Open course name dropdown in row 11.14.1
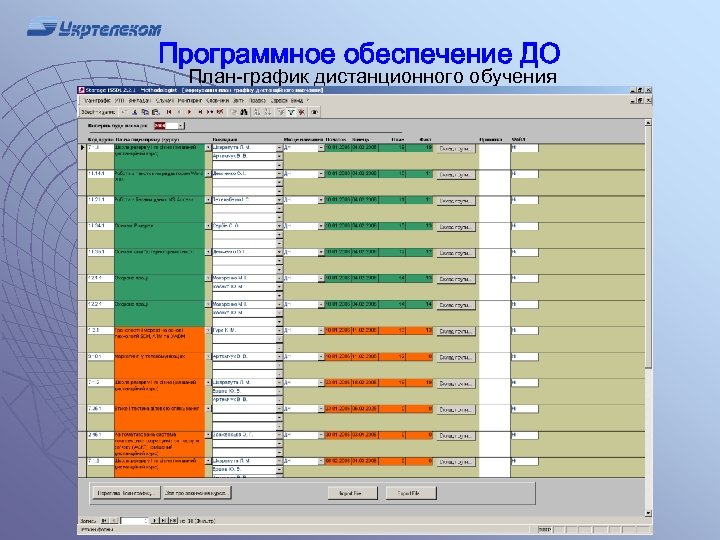This screenshot has height=540, width=720. pyautogui.click(x=208, y=174)
